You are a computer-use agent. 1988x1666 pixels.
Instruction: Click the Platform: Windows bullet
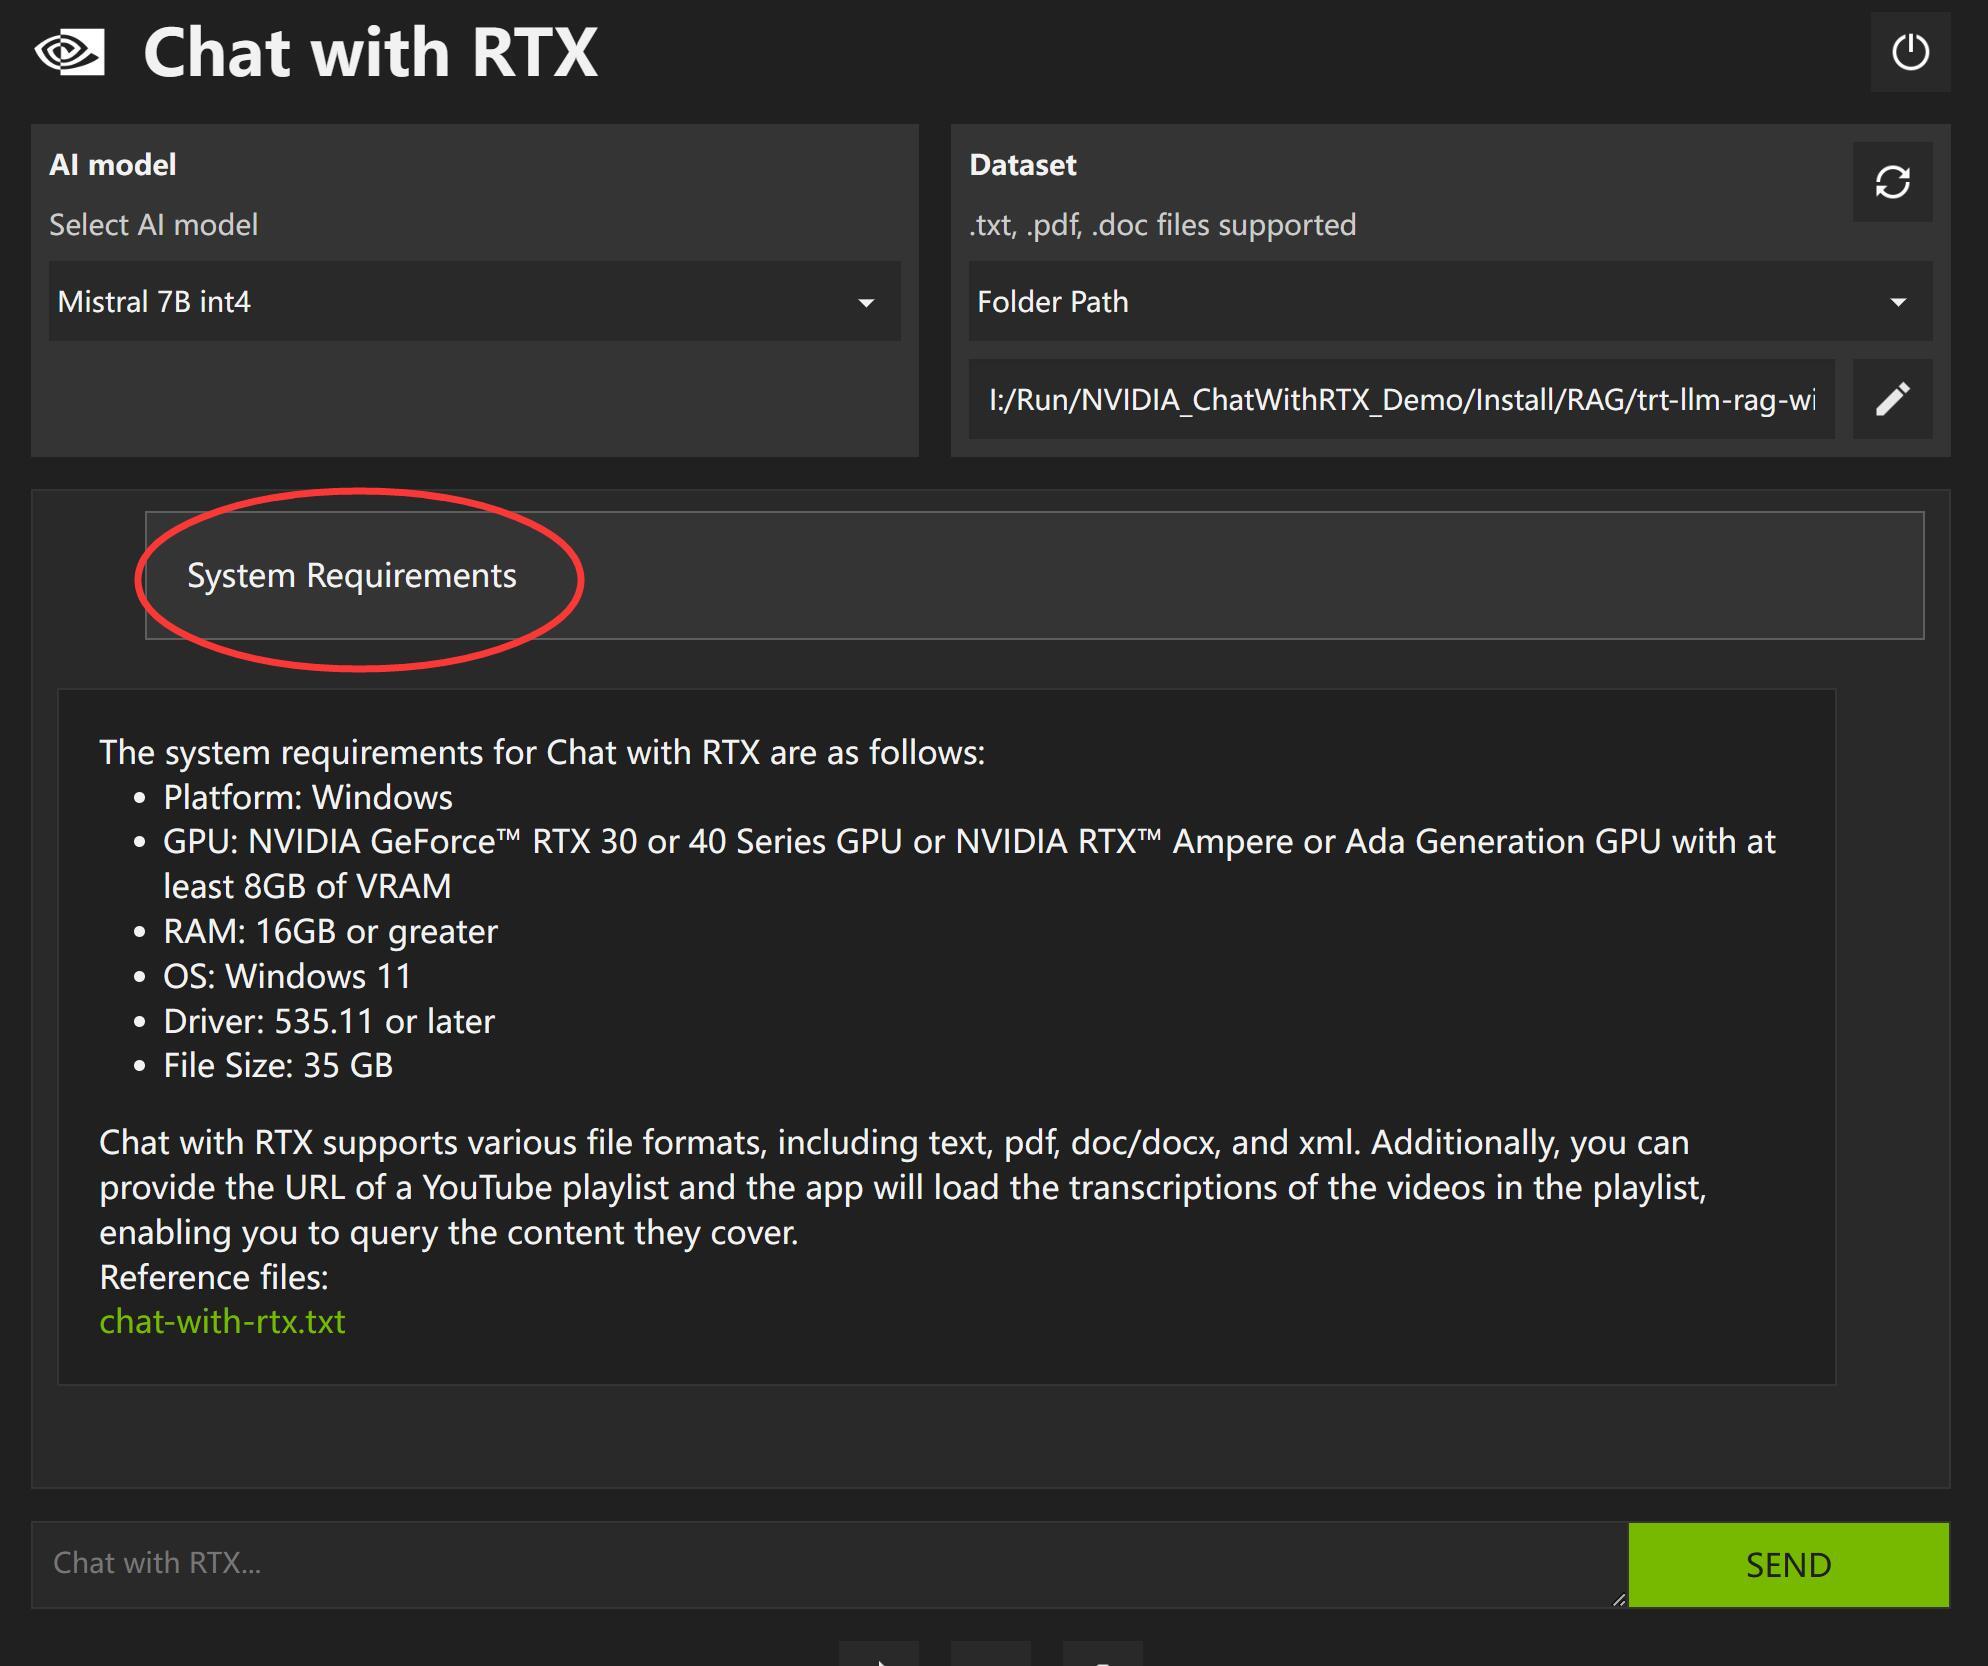coord(308,797)
